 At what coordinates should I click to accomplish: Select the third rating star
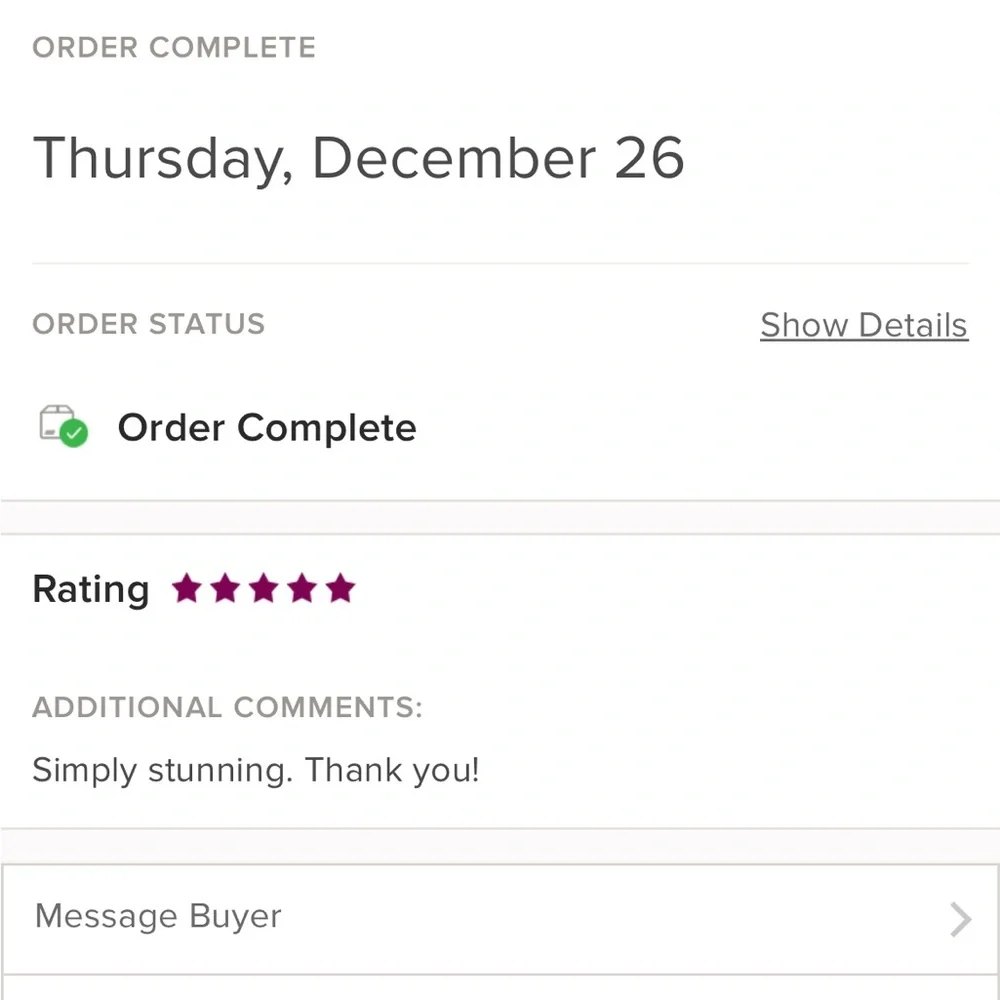[263, 589]
